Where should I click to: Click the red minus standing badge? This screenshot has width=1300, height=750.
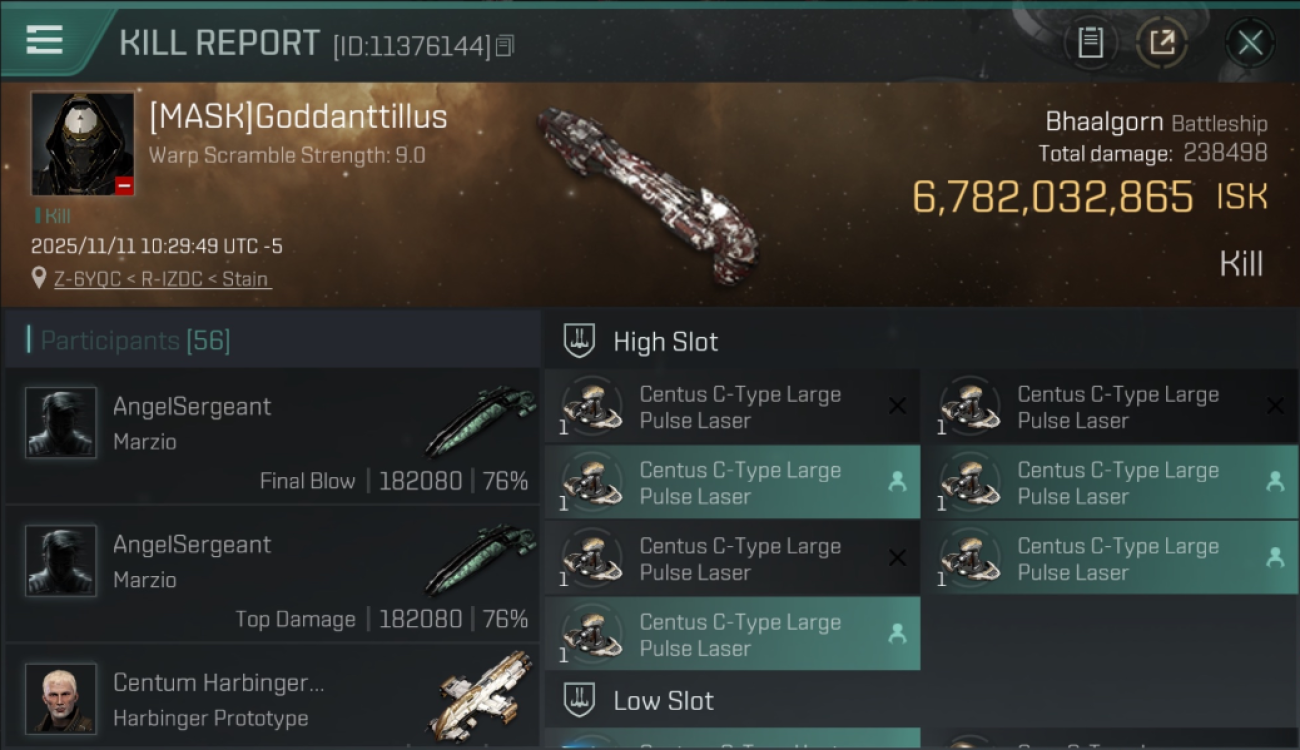(124, 185)
